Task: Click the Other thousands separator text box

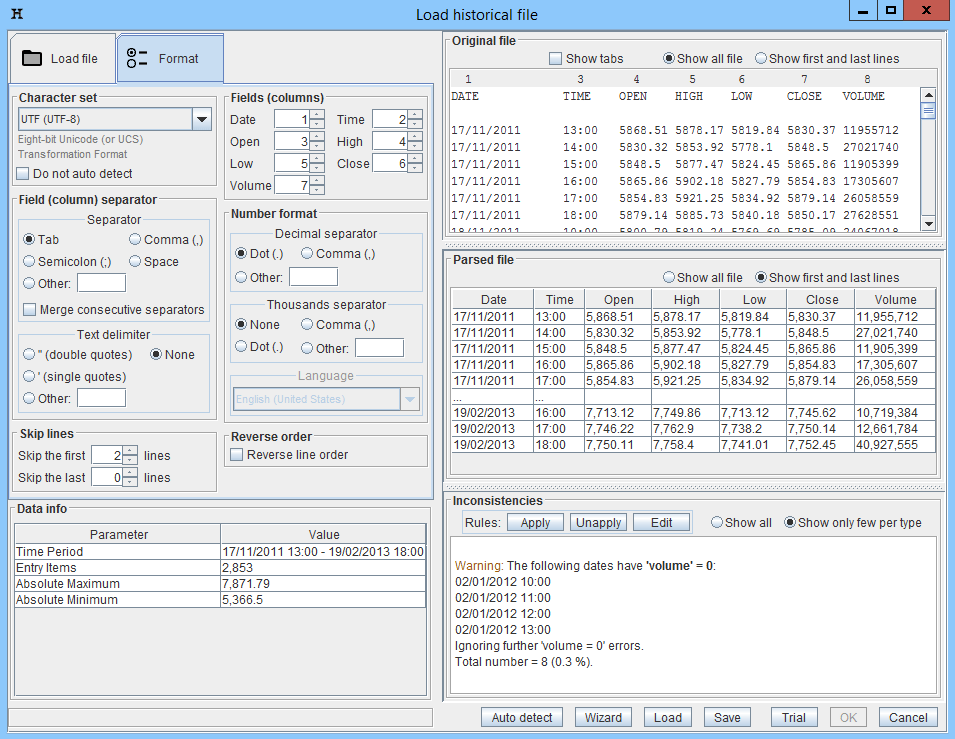Action: coord(379,348)
